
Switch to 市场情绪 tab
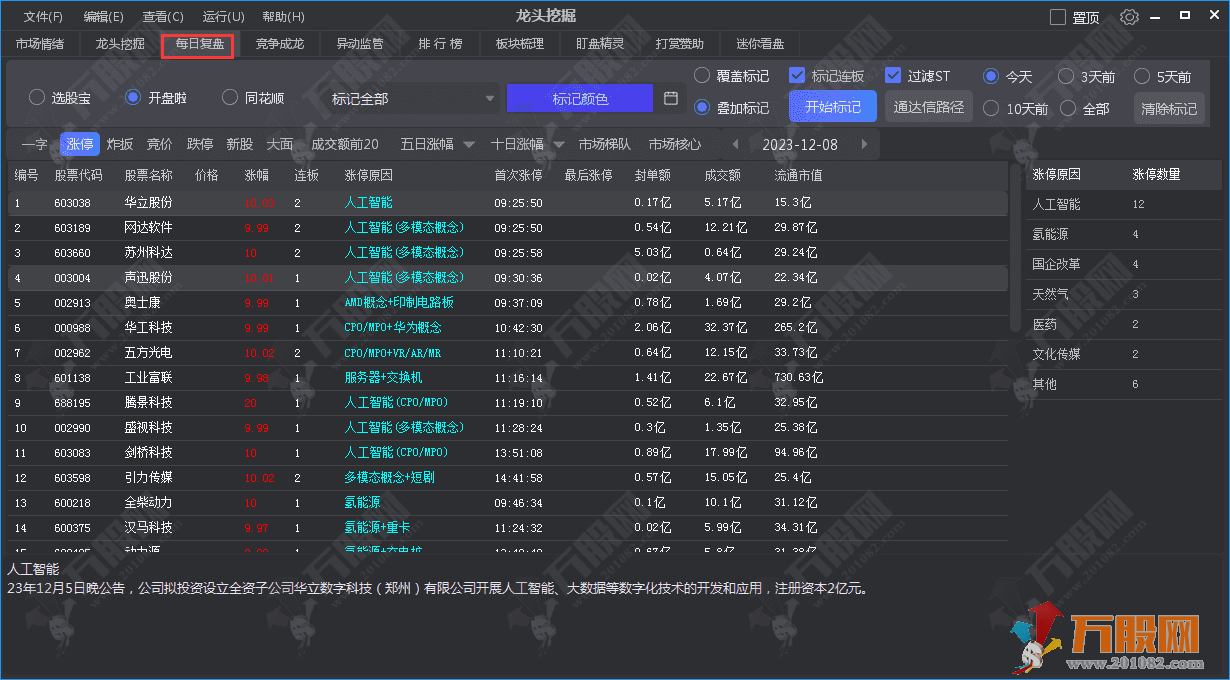point(40,44)
